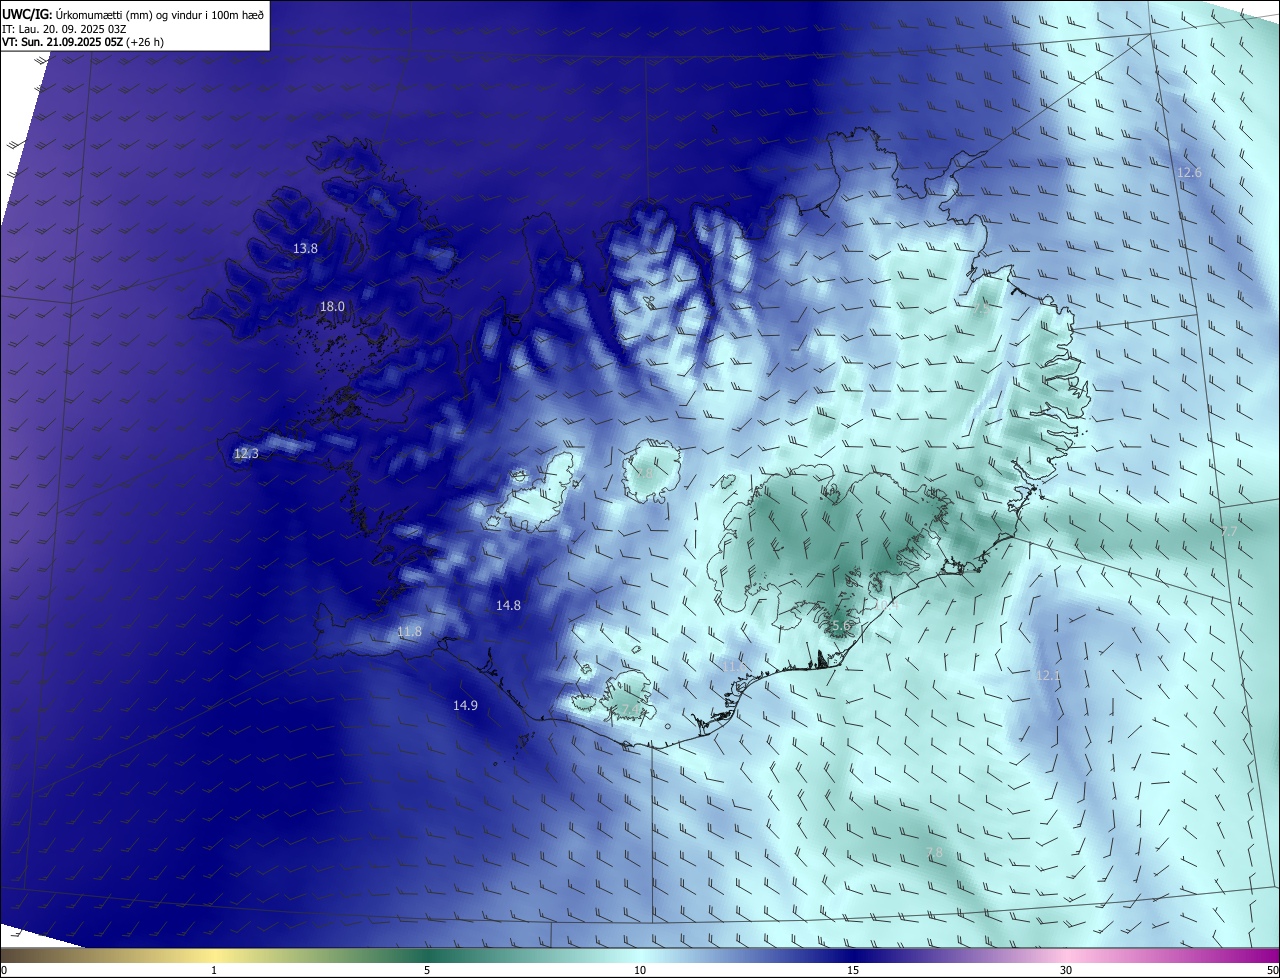Click the 0 tick label on the colorbar
This screenshot has width=1280, height=978.
point(4,970)
